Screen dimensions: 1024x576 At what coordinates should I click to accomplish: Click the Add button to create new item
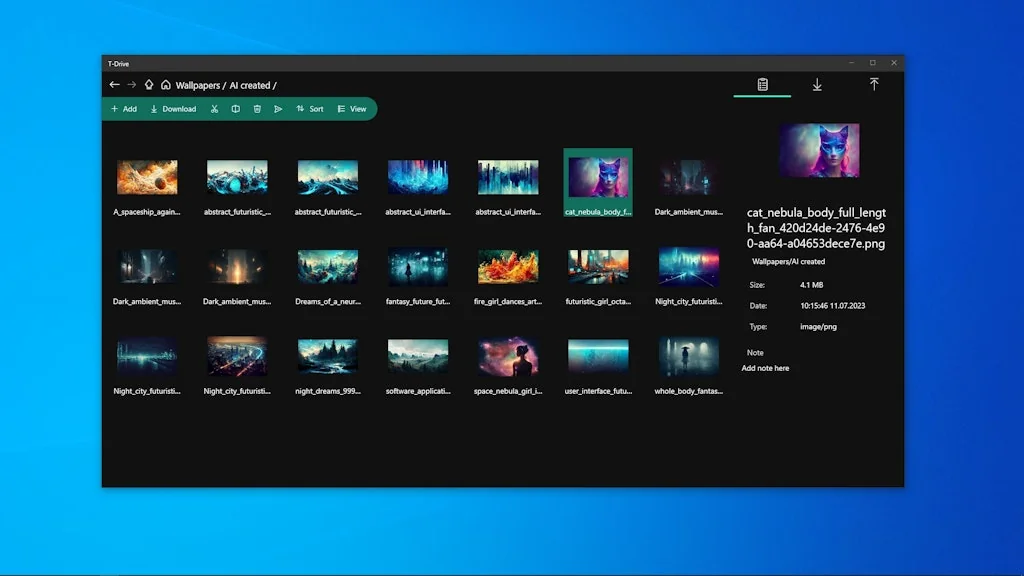[x=123, y=109]
